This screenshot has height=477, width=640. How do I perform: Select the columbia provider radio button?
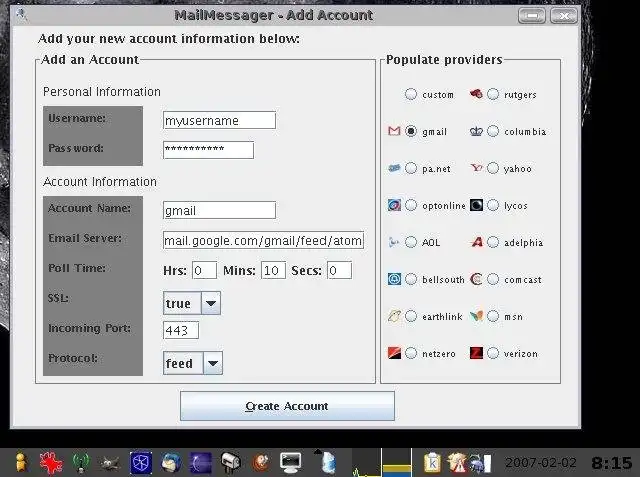(493, 131)
